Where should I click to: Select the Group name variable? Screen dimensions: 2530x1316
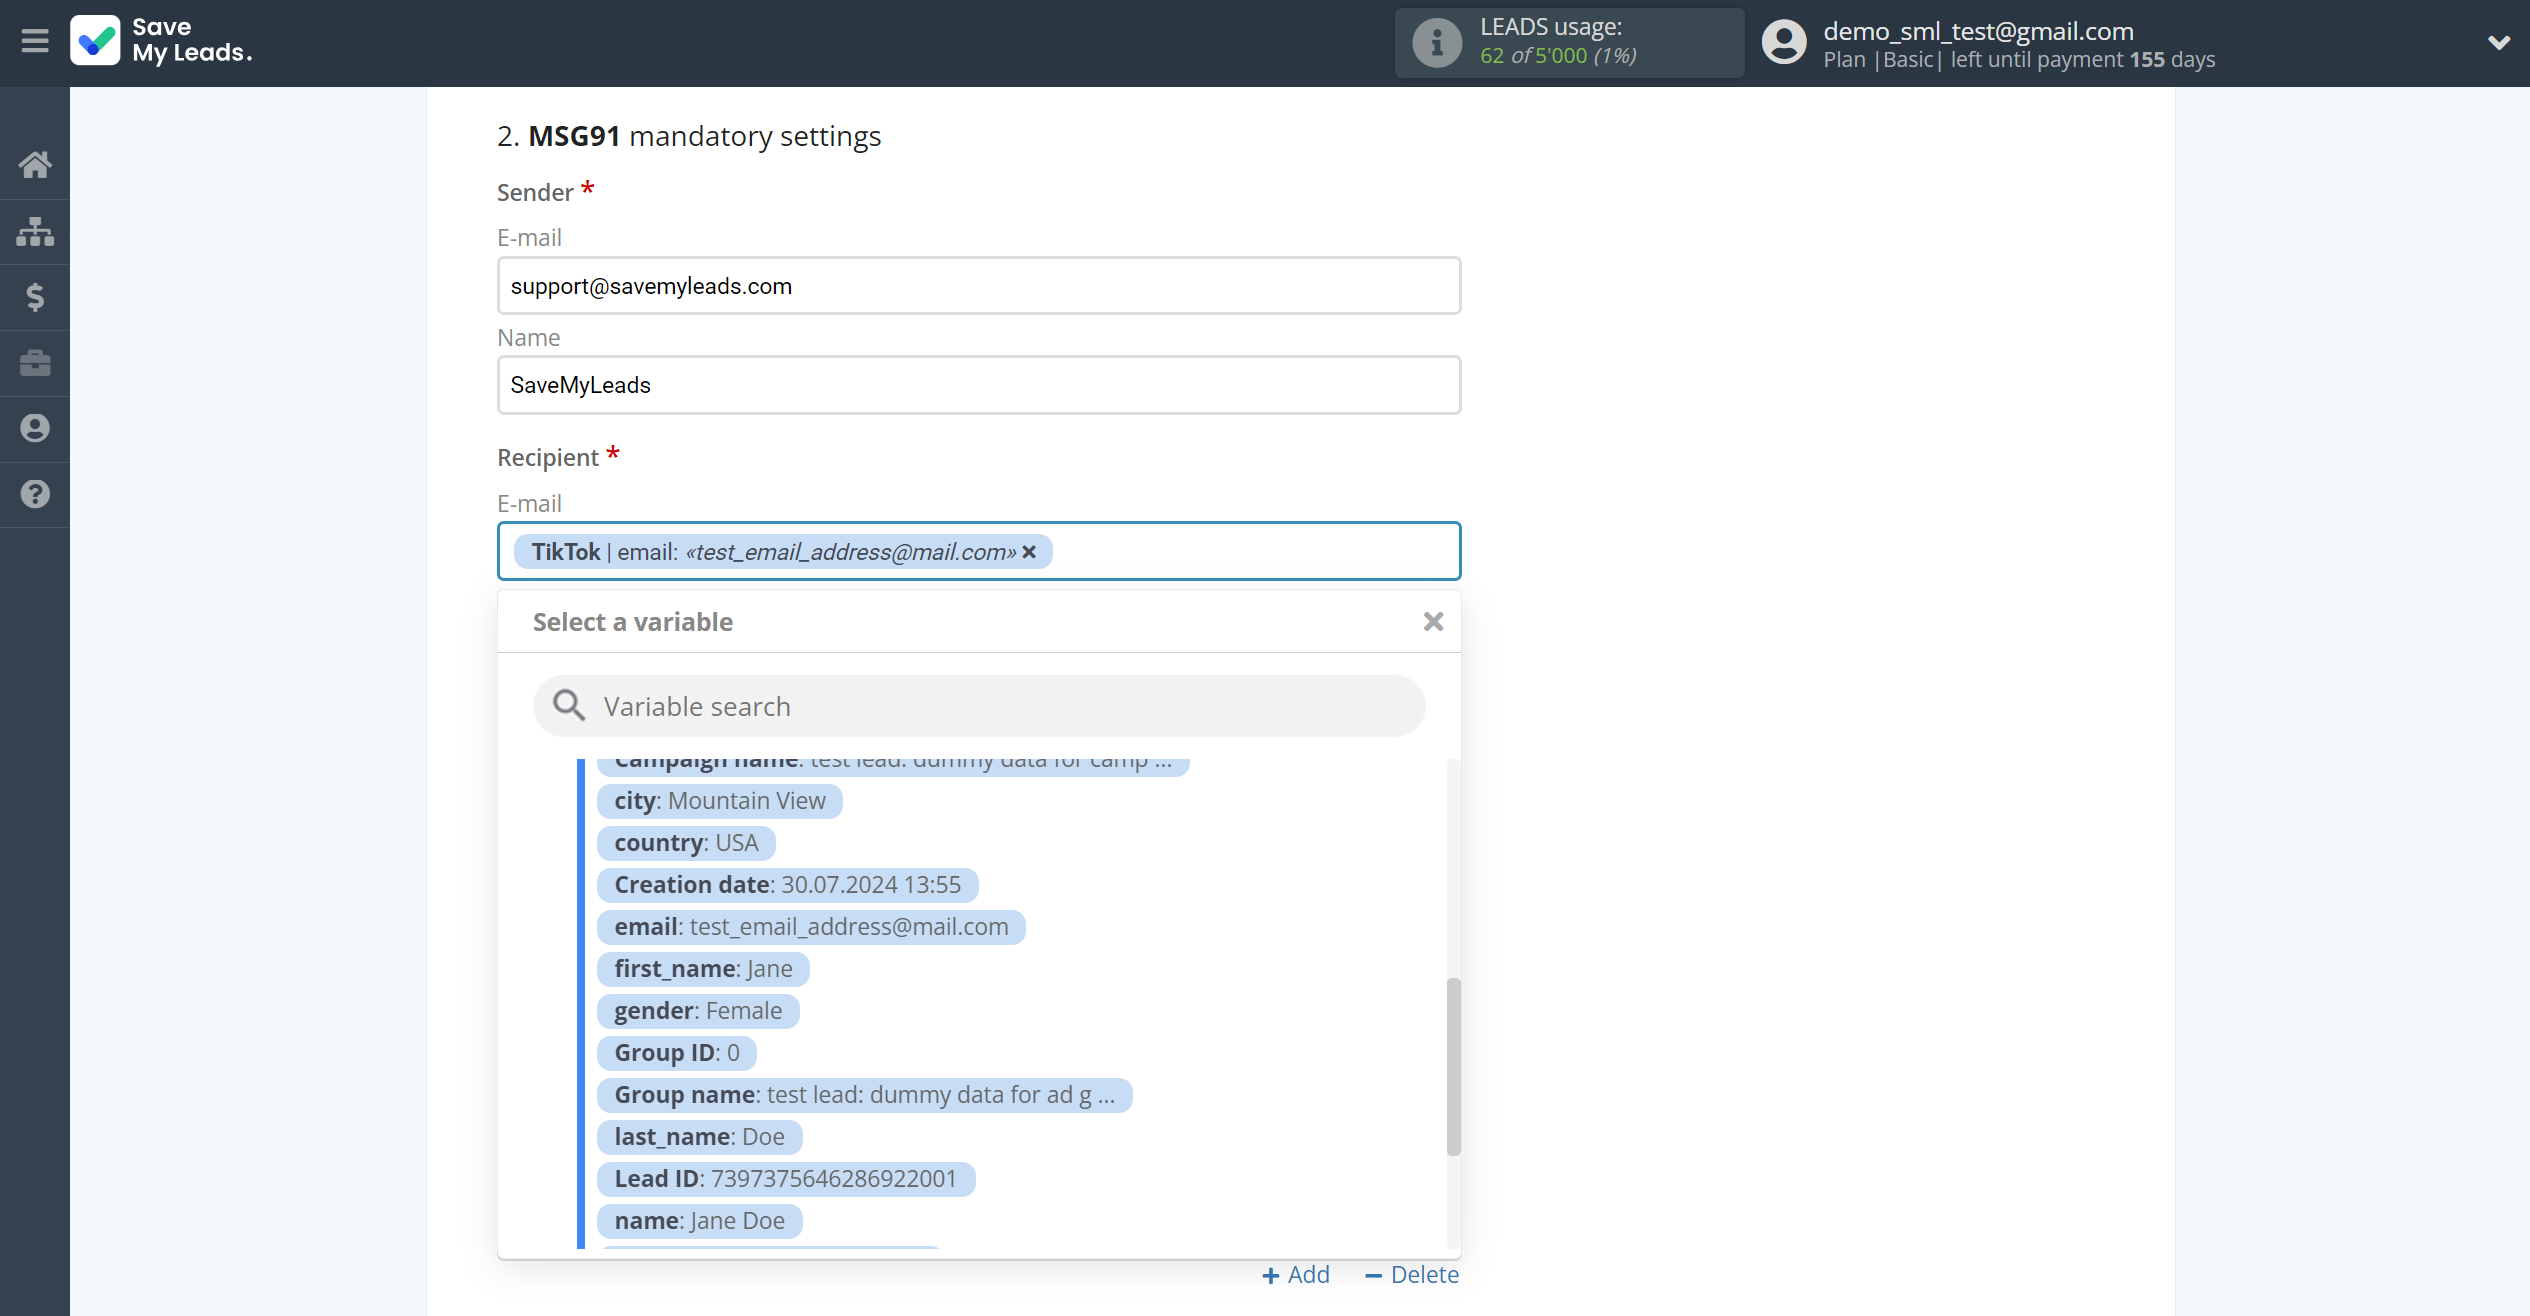click(864, 1095)
